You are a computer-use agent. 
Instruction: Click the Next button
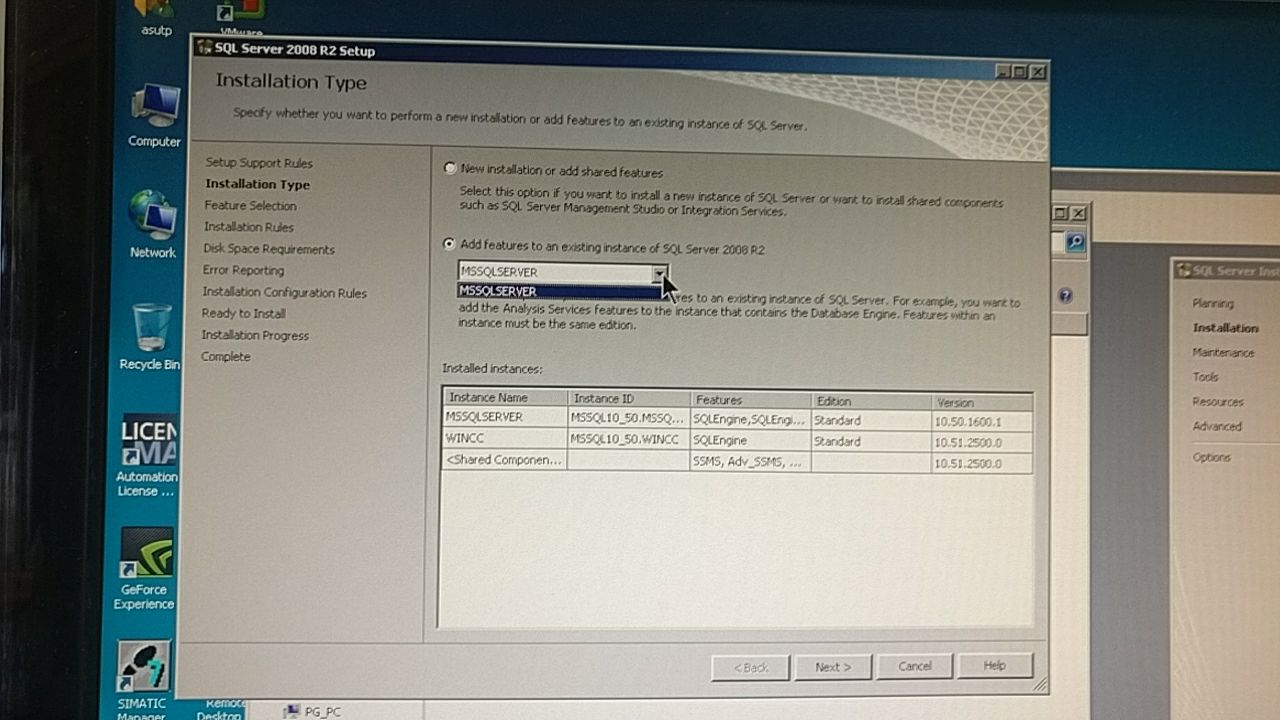tap(833, 667)
